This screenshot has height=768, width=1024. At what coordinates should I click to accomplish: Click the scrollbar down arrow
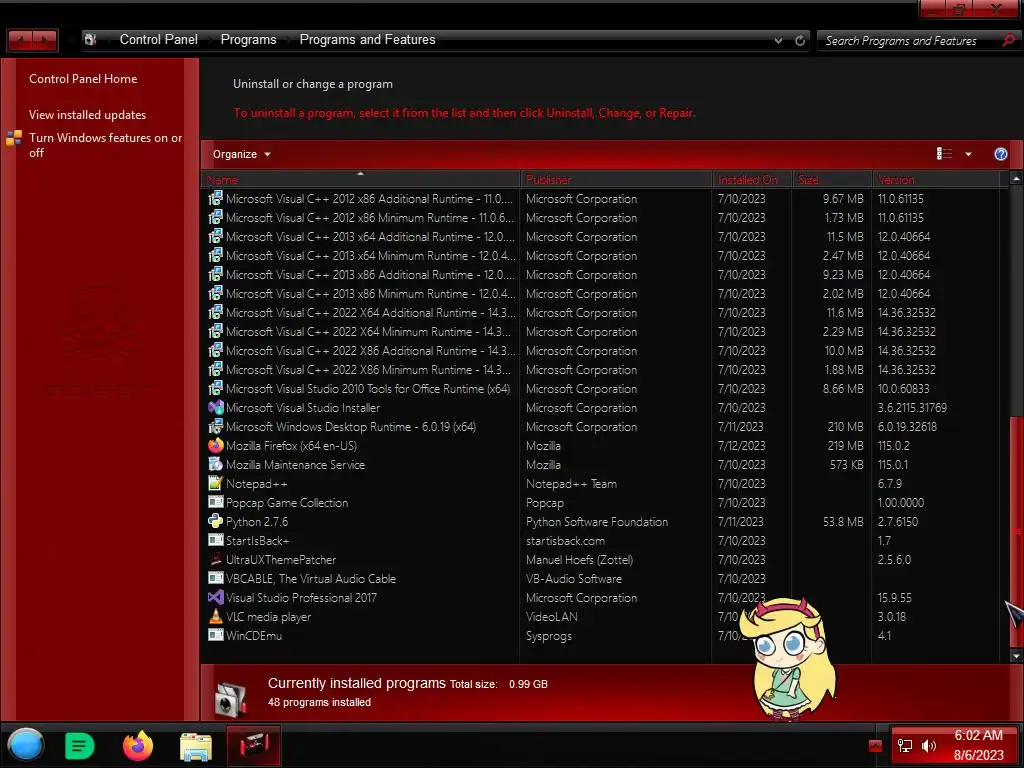tap(1016, 655)
